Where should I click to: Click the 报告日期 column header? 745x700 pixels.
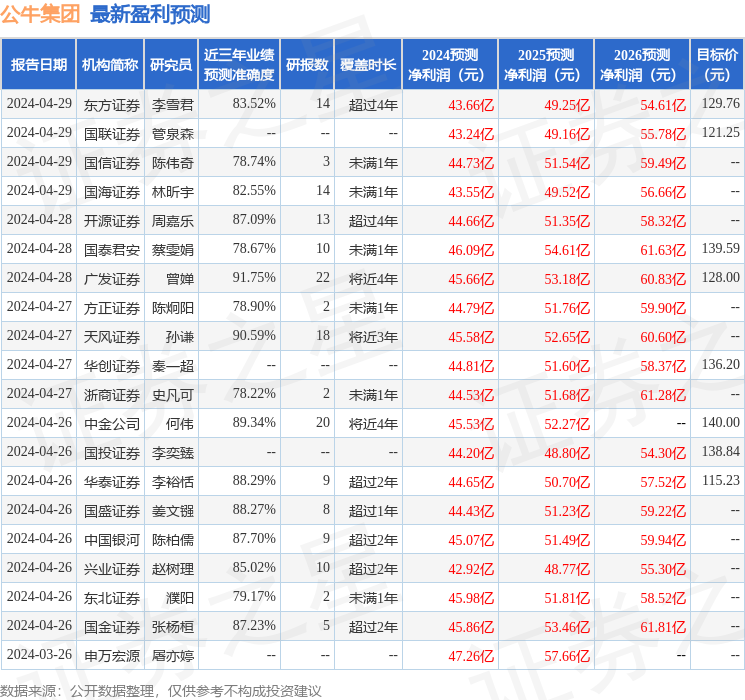coord(38,65)
